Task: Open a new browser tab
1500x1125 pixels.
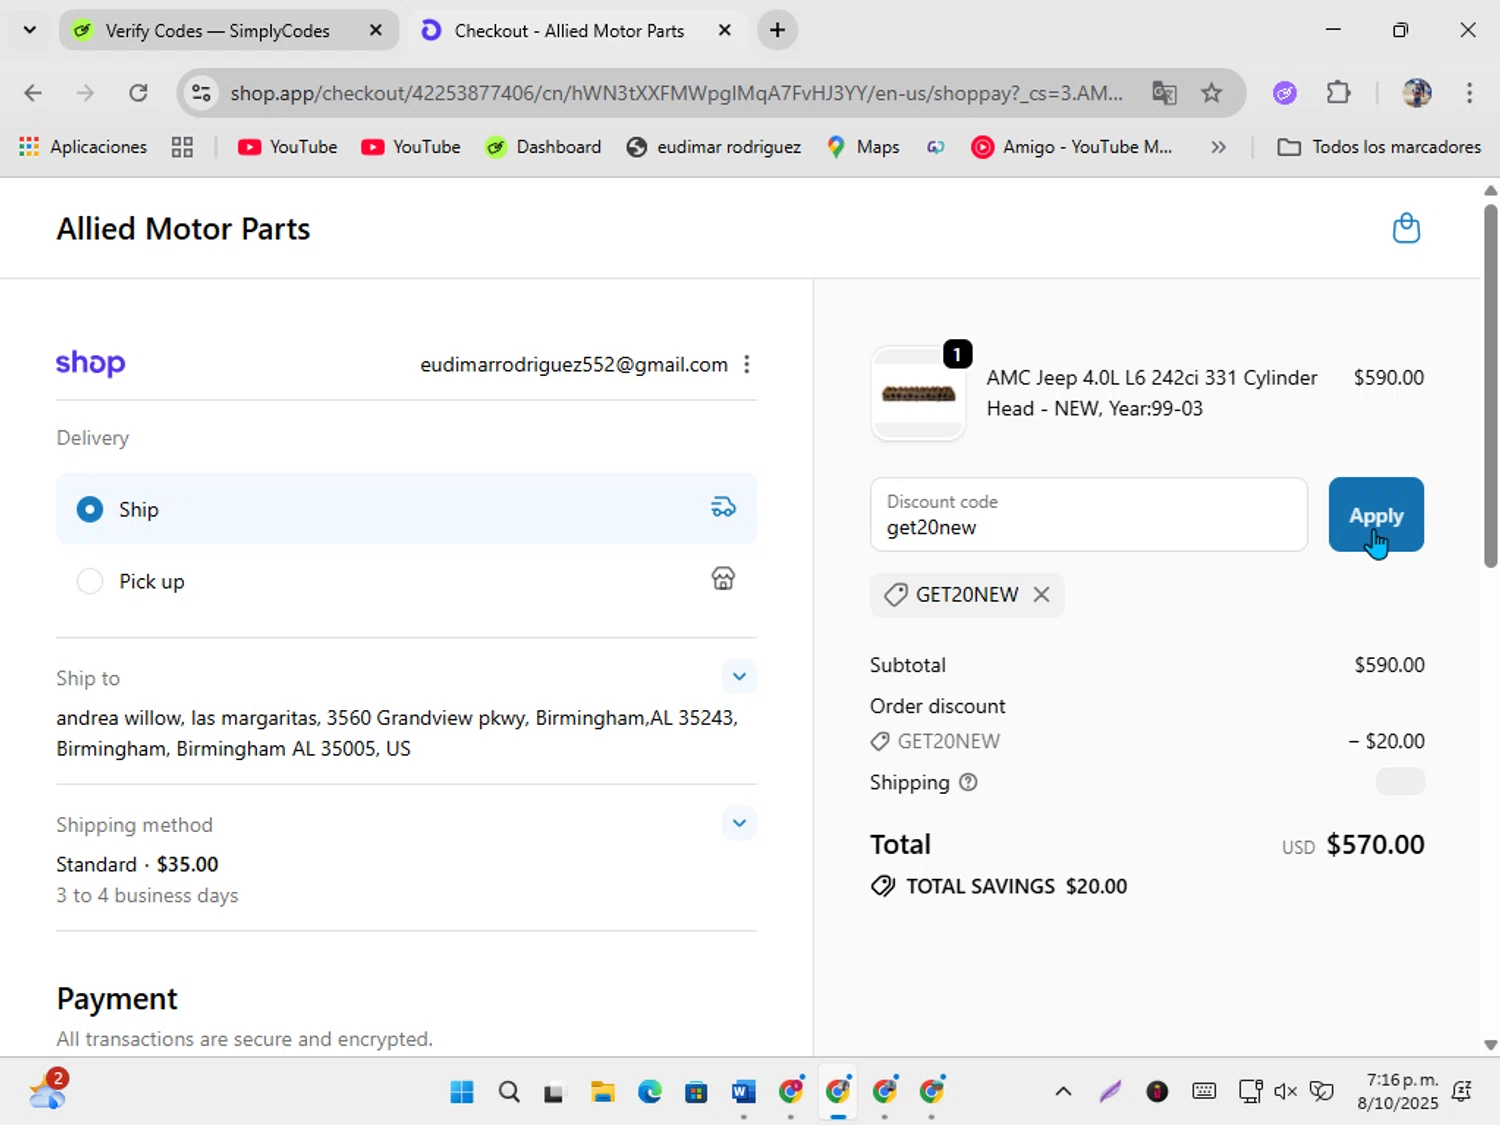Action: coord(777,31)
